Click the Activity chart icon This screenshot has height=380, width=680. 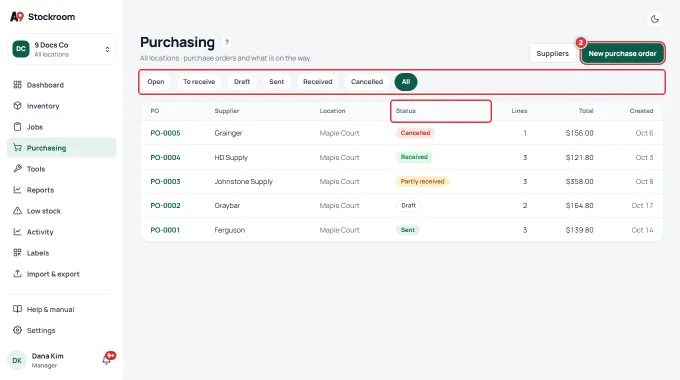[x=17, y=232]
